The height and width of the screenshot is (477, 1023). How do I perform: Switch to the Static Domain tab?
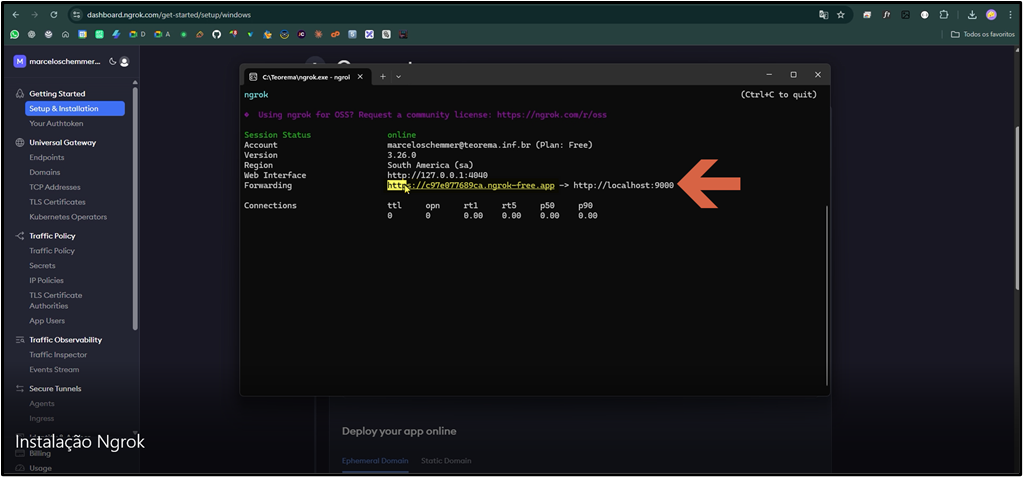click(446, 461)
